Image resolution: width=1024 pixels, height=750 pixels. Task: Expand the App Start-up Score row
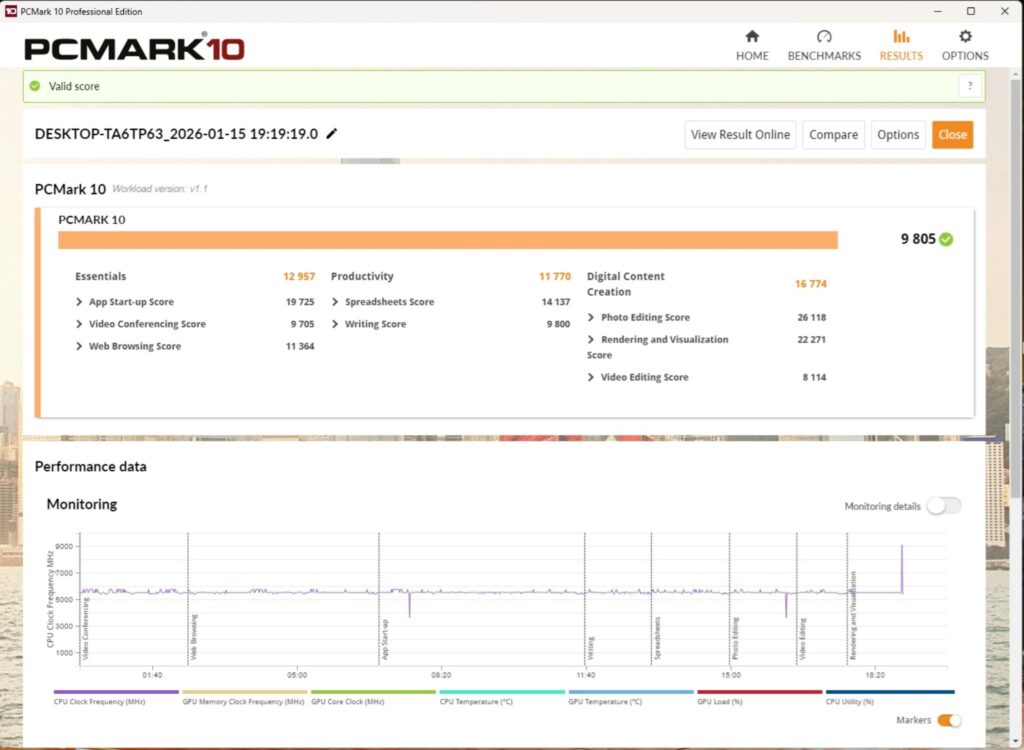point(79,302)
